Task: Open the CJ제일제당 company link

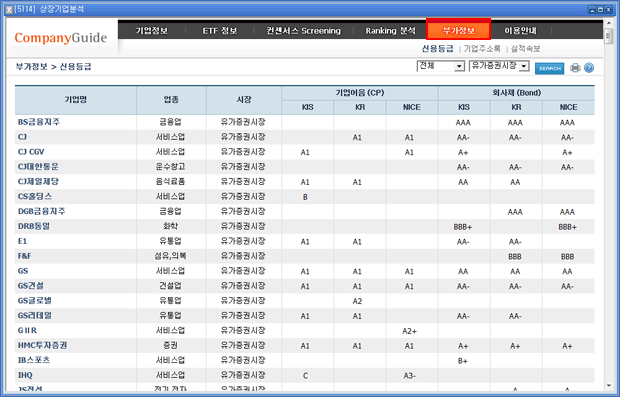Action: [x=38, y=181]
